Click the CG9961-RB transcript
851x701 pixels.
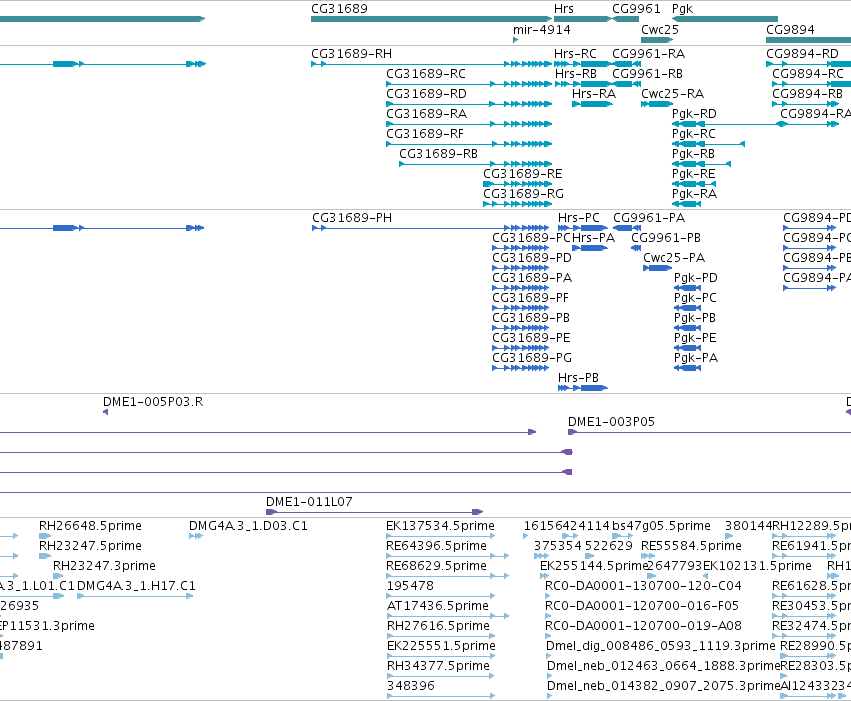(625, 84)
